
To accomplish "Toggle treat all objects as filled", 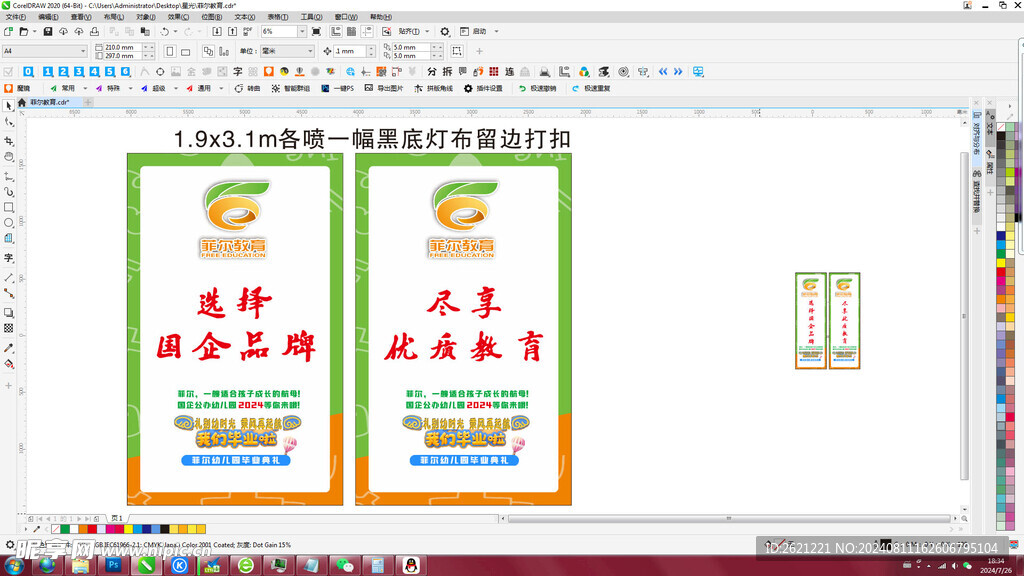I will [x=456, y=51].
